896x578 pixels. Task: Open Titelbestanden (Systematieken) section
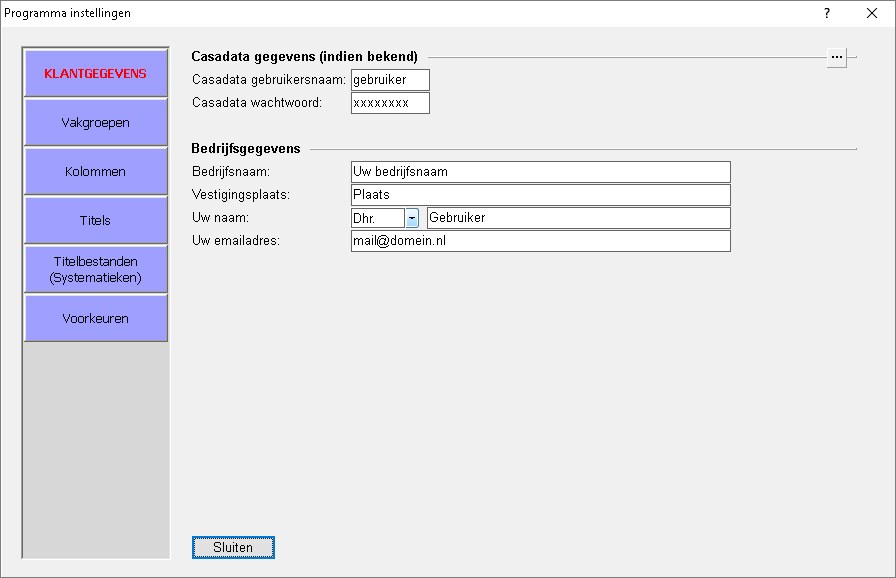click(95, 269)
